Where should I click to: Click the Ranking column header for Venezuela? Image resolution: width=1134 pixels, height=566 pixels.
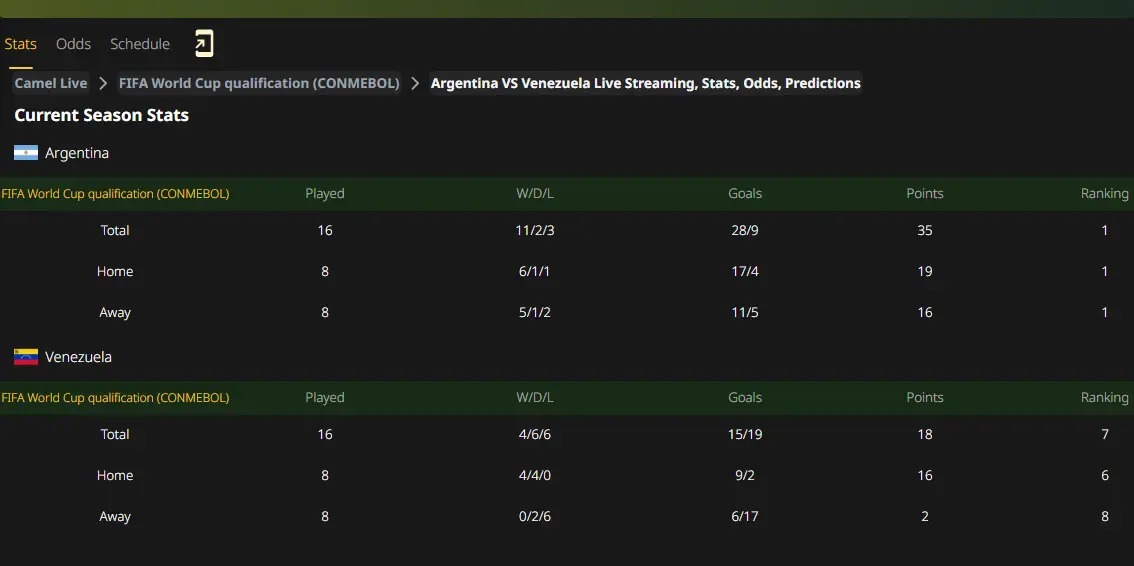tap(1104, 398)
